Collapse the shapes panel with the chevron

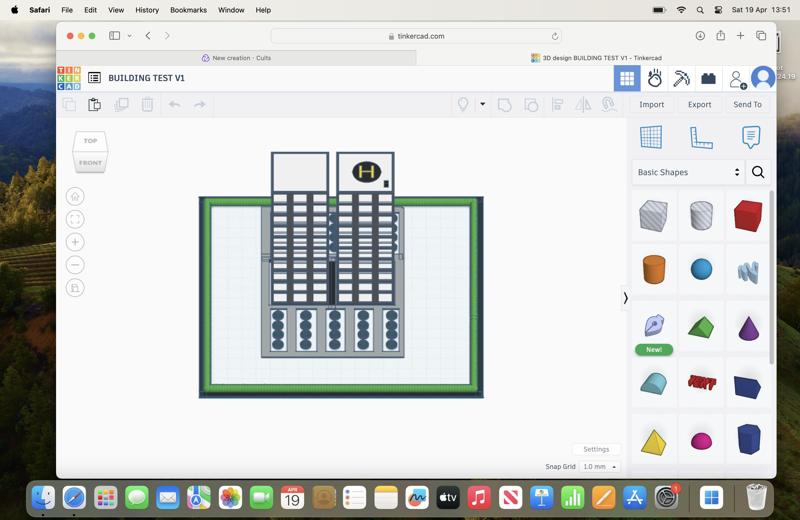625,298
